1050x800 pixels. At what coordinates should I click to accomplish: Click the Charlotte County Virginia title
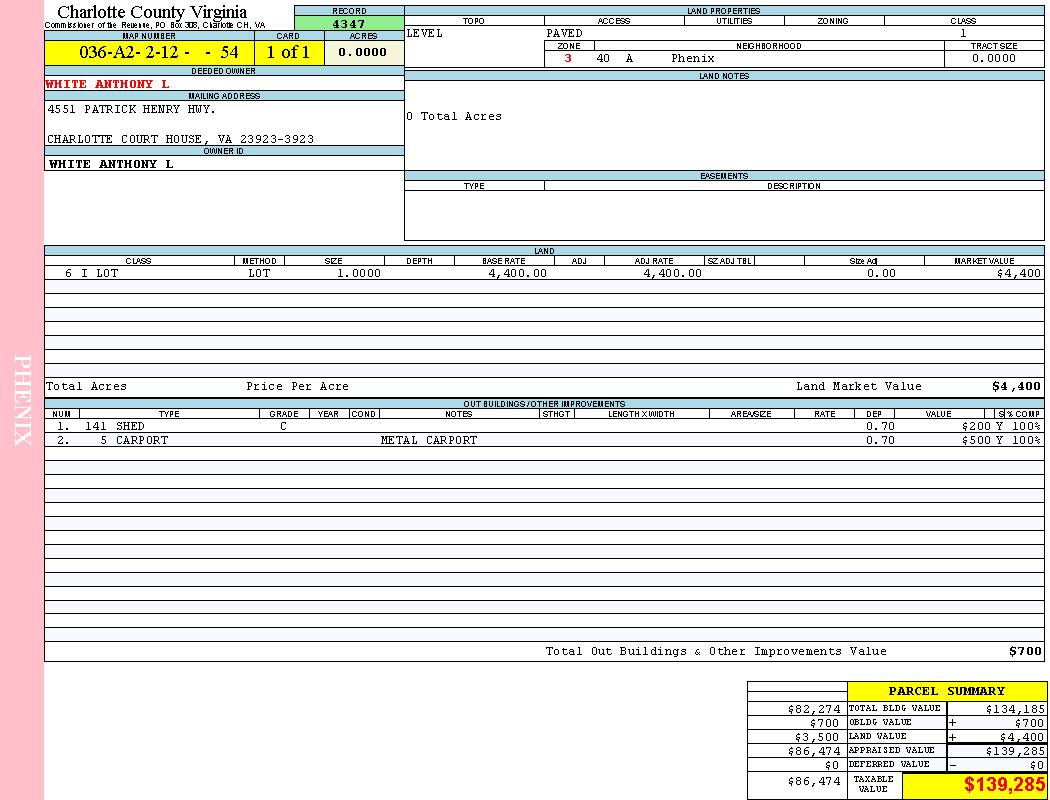pos(152,12)
